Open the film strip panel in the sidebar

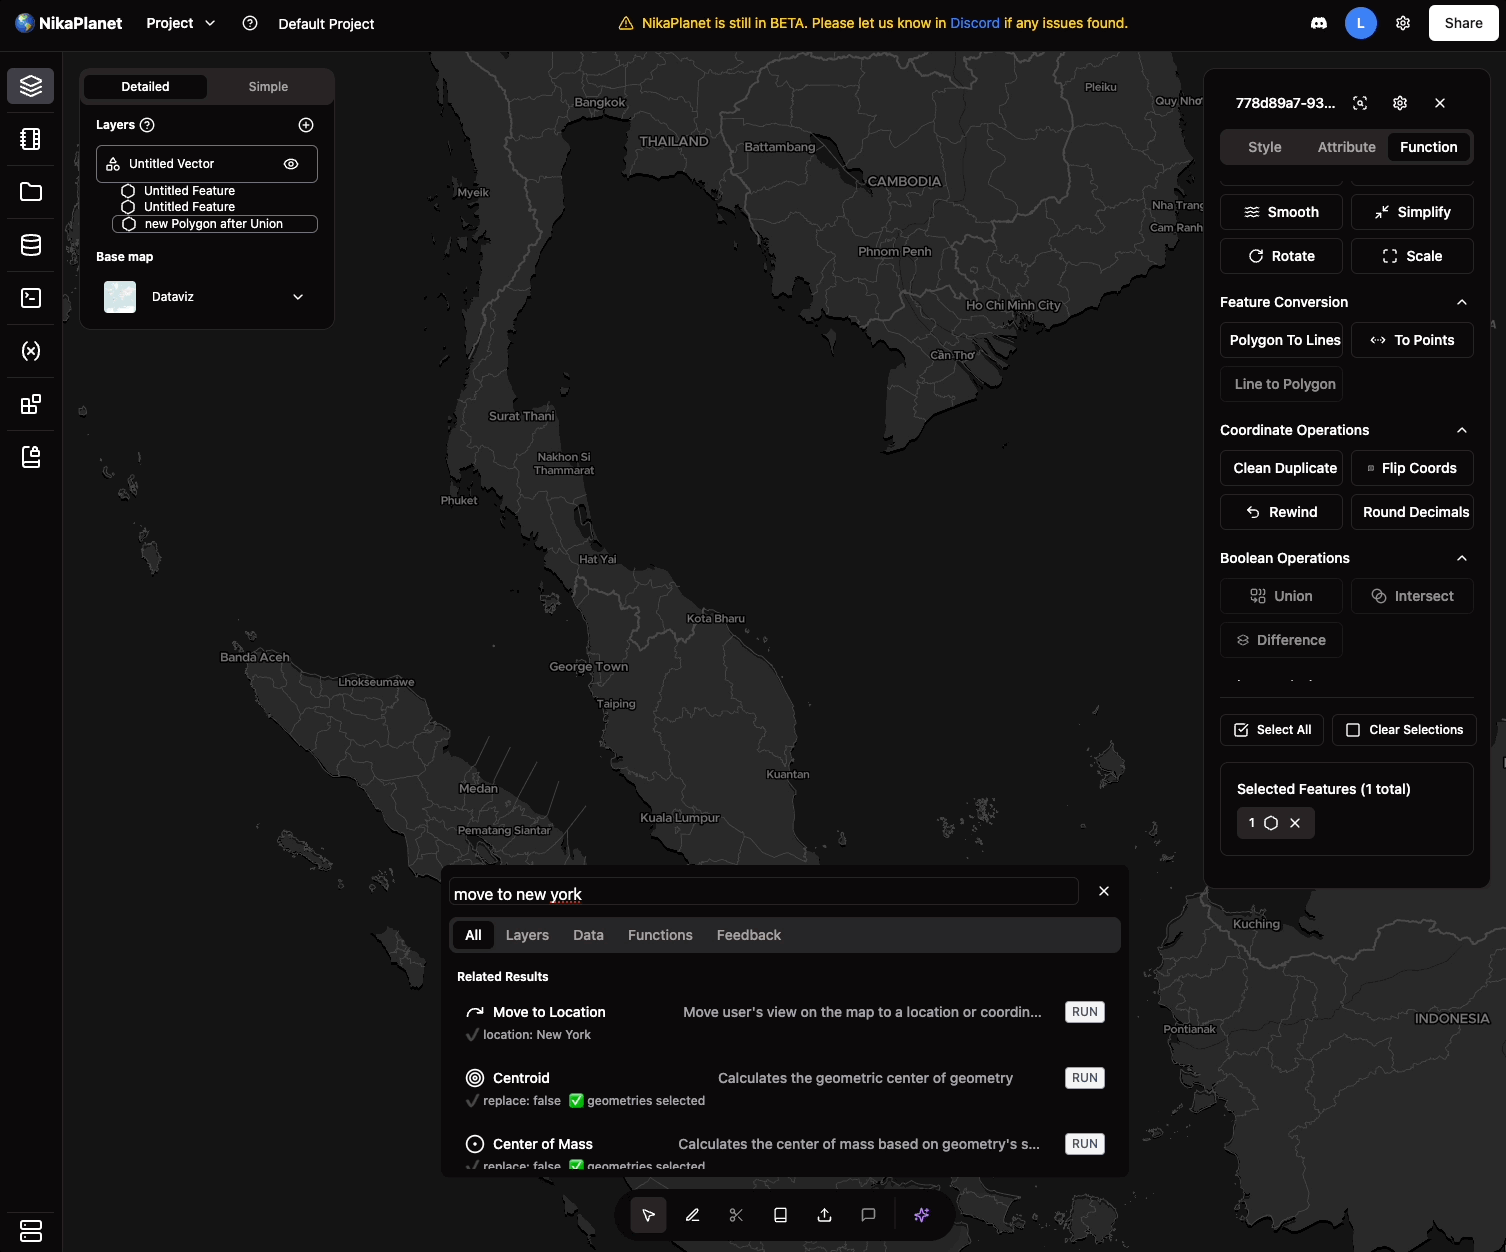coord(31,139)
